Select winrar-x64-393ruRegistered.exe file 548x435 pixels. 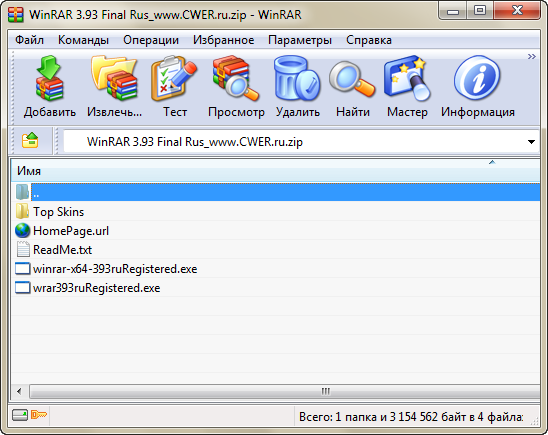(x=106, y=269)
